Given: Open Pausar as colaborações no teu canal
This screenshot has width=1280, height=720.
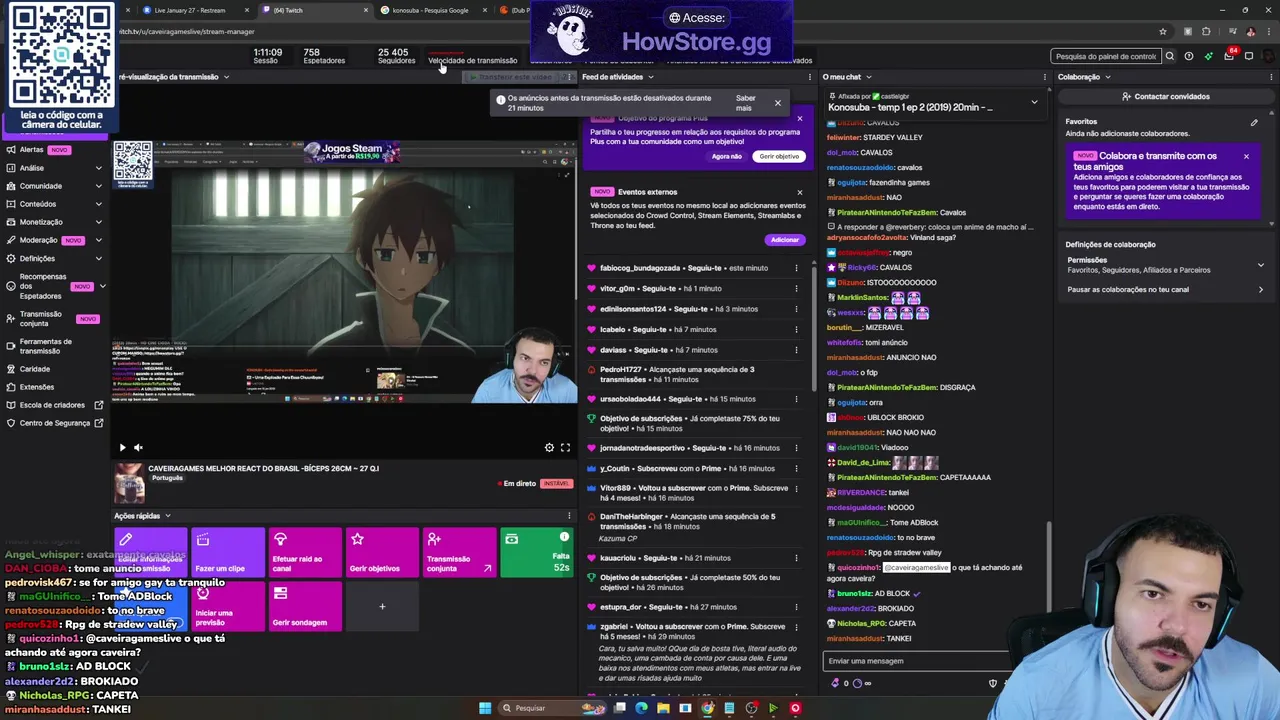Looking at the screenshot, I should pyautogui.click(x=1165, y=289).
